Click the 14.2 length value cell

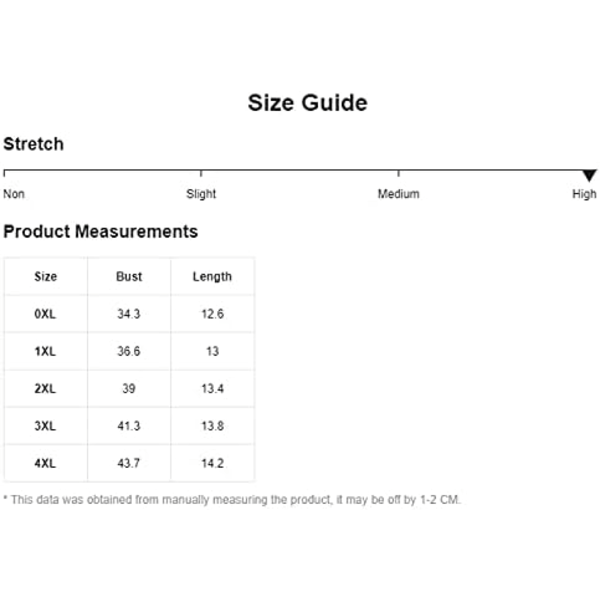pyautogui.click(x=213, y=463)
